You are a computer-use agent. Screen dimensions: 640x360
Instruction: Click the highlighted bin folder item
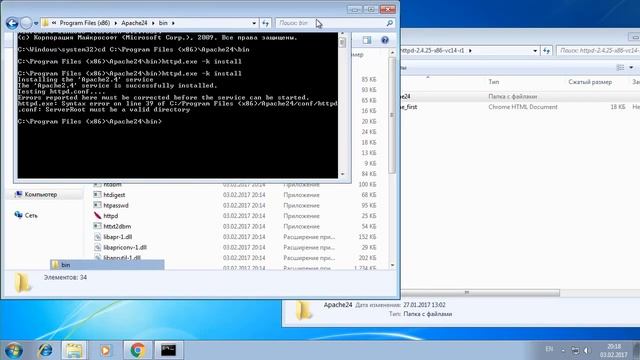(107, 265)
